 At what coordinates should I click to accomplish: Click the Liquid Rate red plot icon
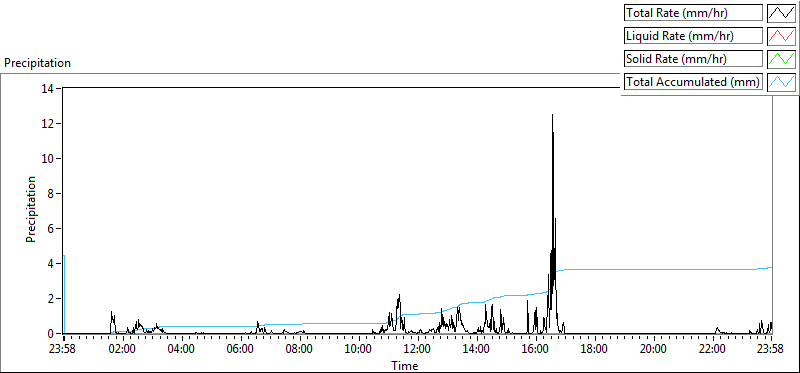coord(782,36)
